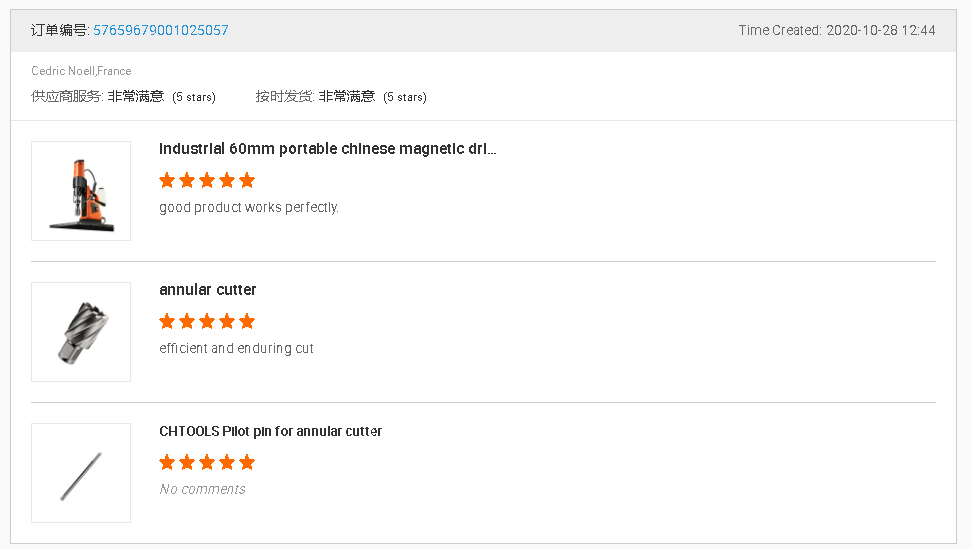972x549 pixels.
Task: Click the magnetic drill product thumbnail
Action: click(x=81, y=191)
